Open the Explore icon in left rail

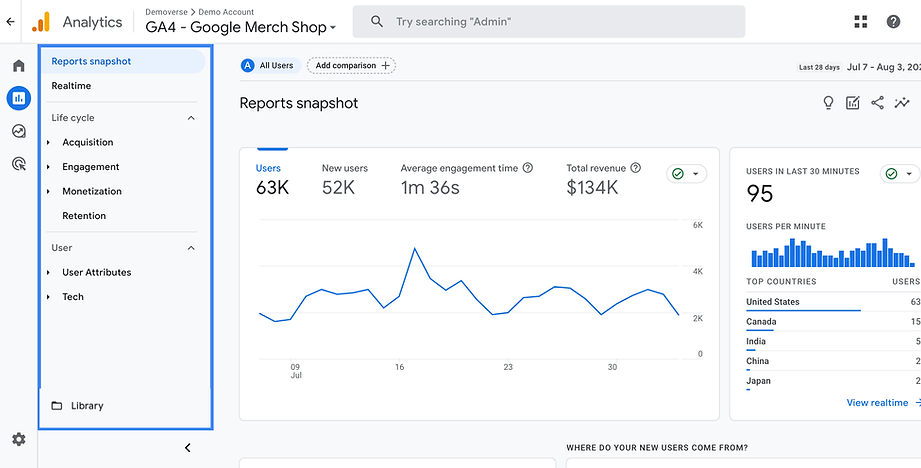(19, 131)
